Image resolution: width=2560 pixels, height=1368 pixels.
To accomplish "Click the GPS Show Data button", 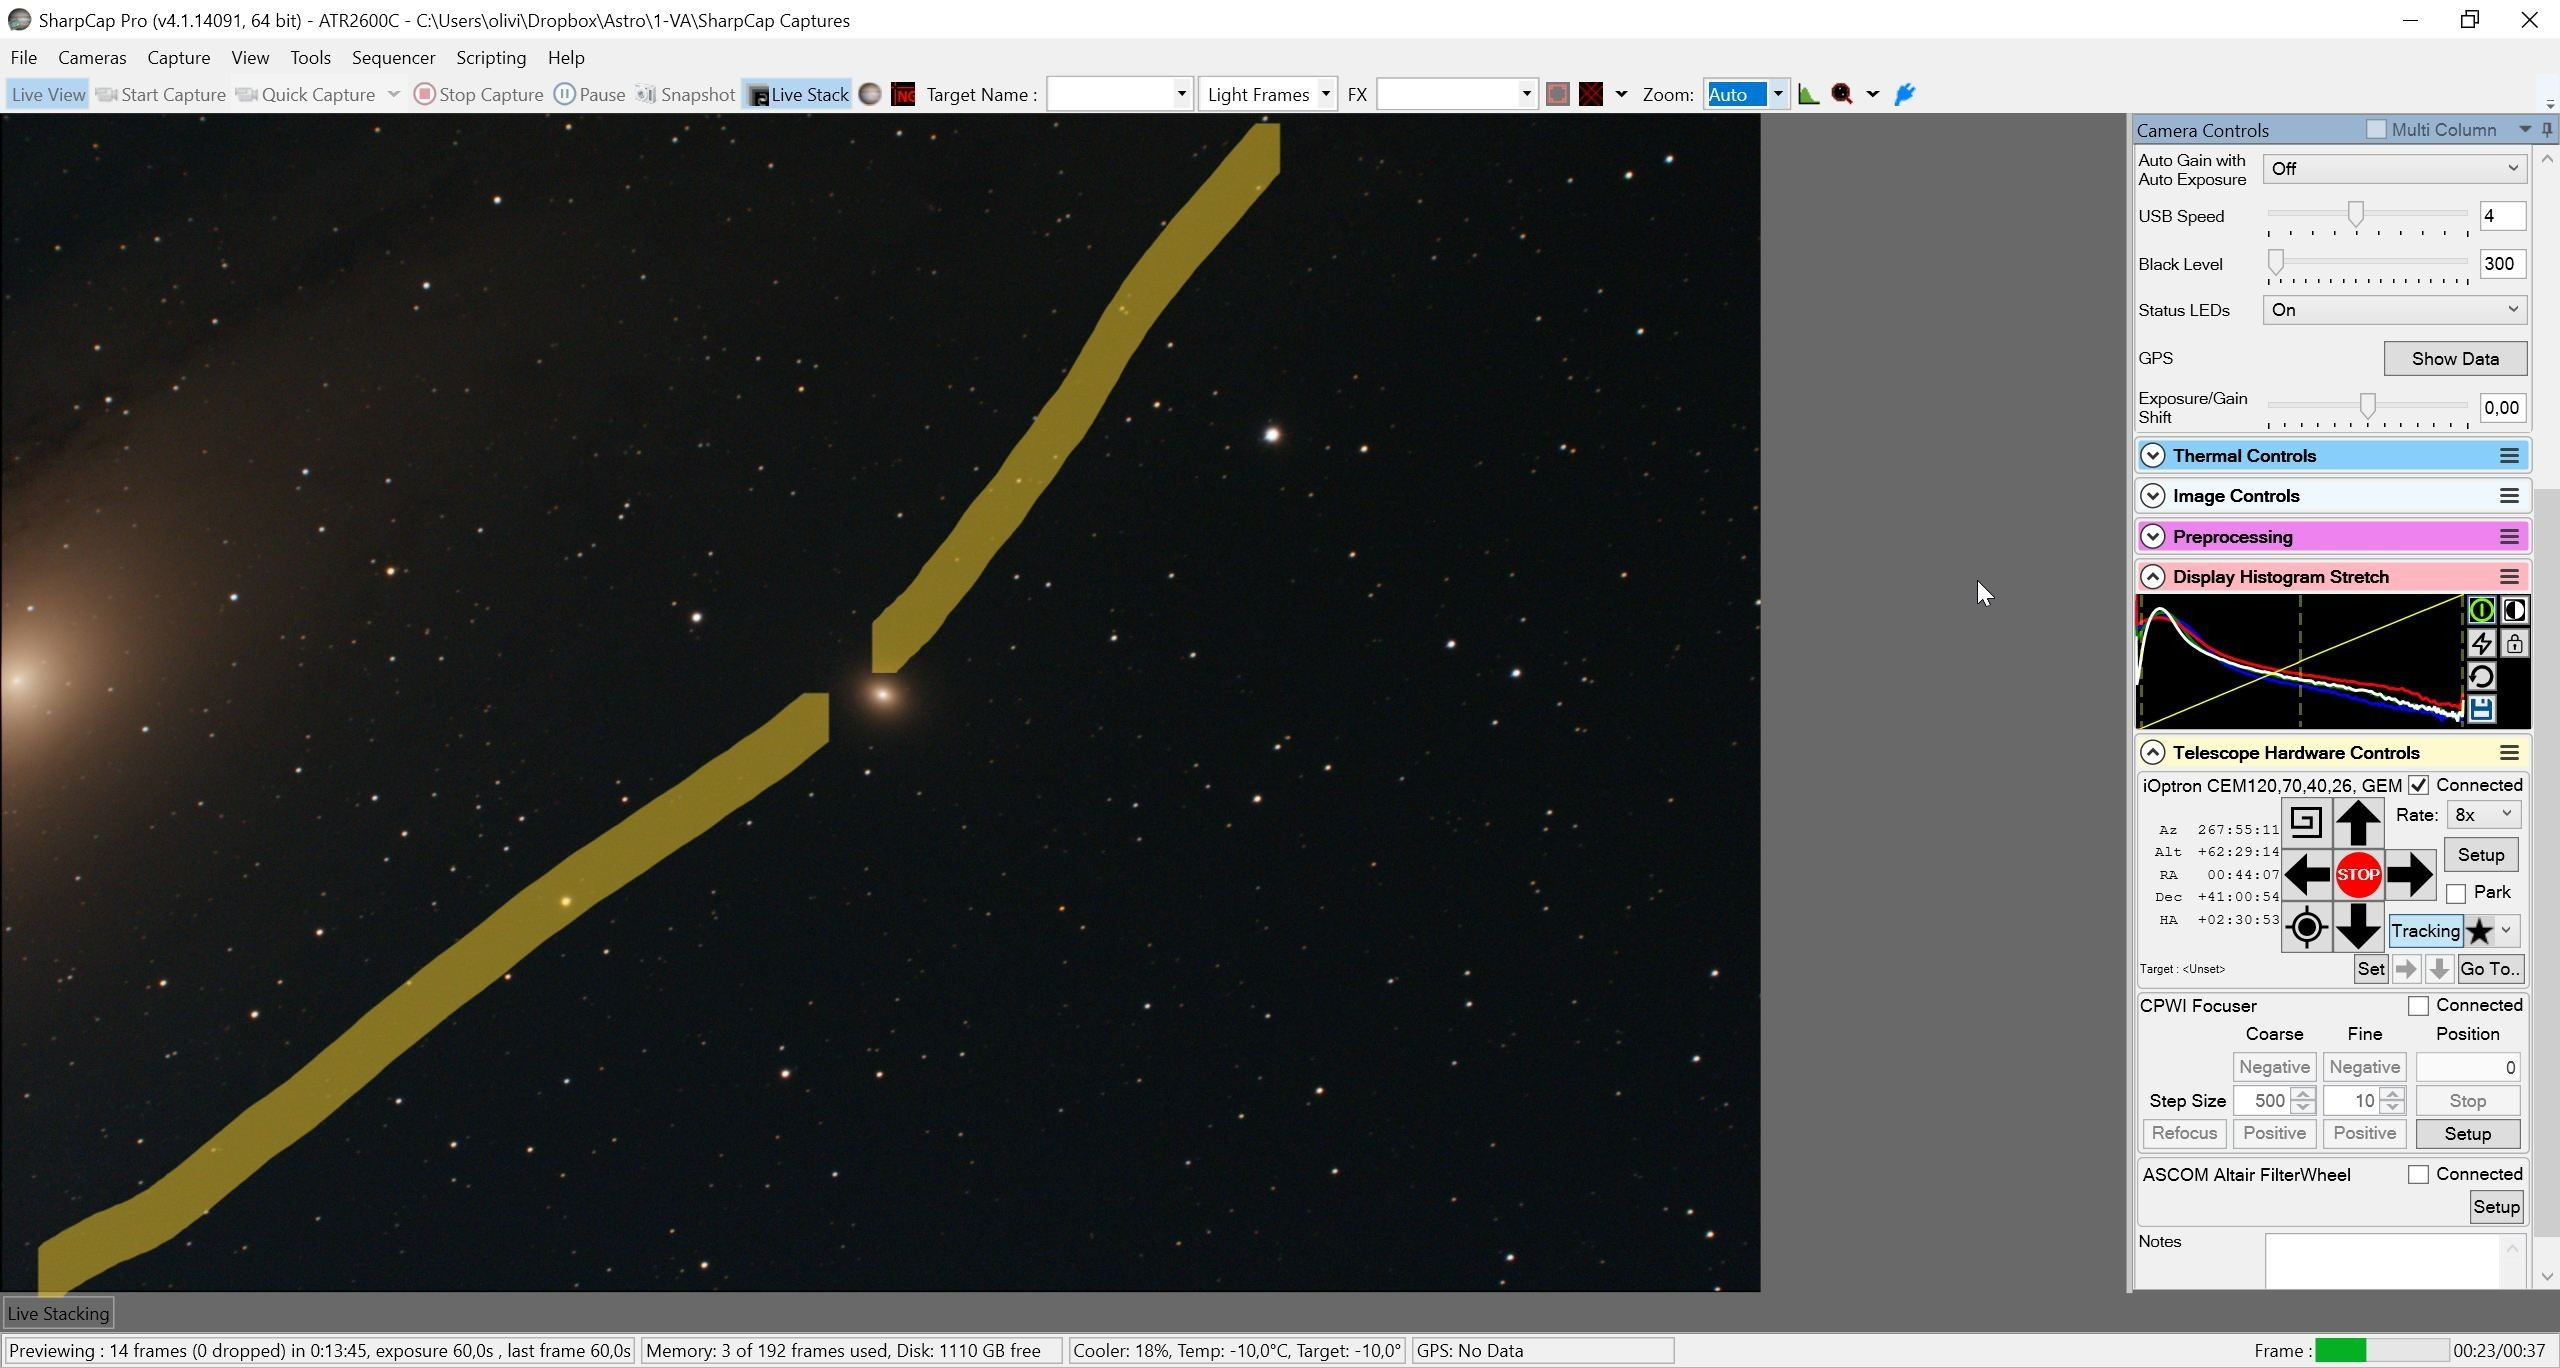I will click(2455, 359).
